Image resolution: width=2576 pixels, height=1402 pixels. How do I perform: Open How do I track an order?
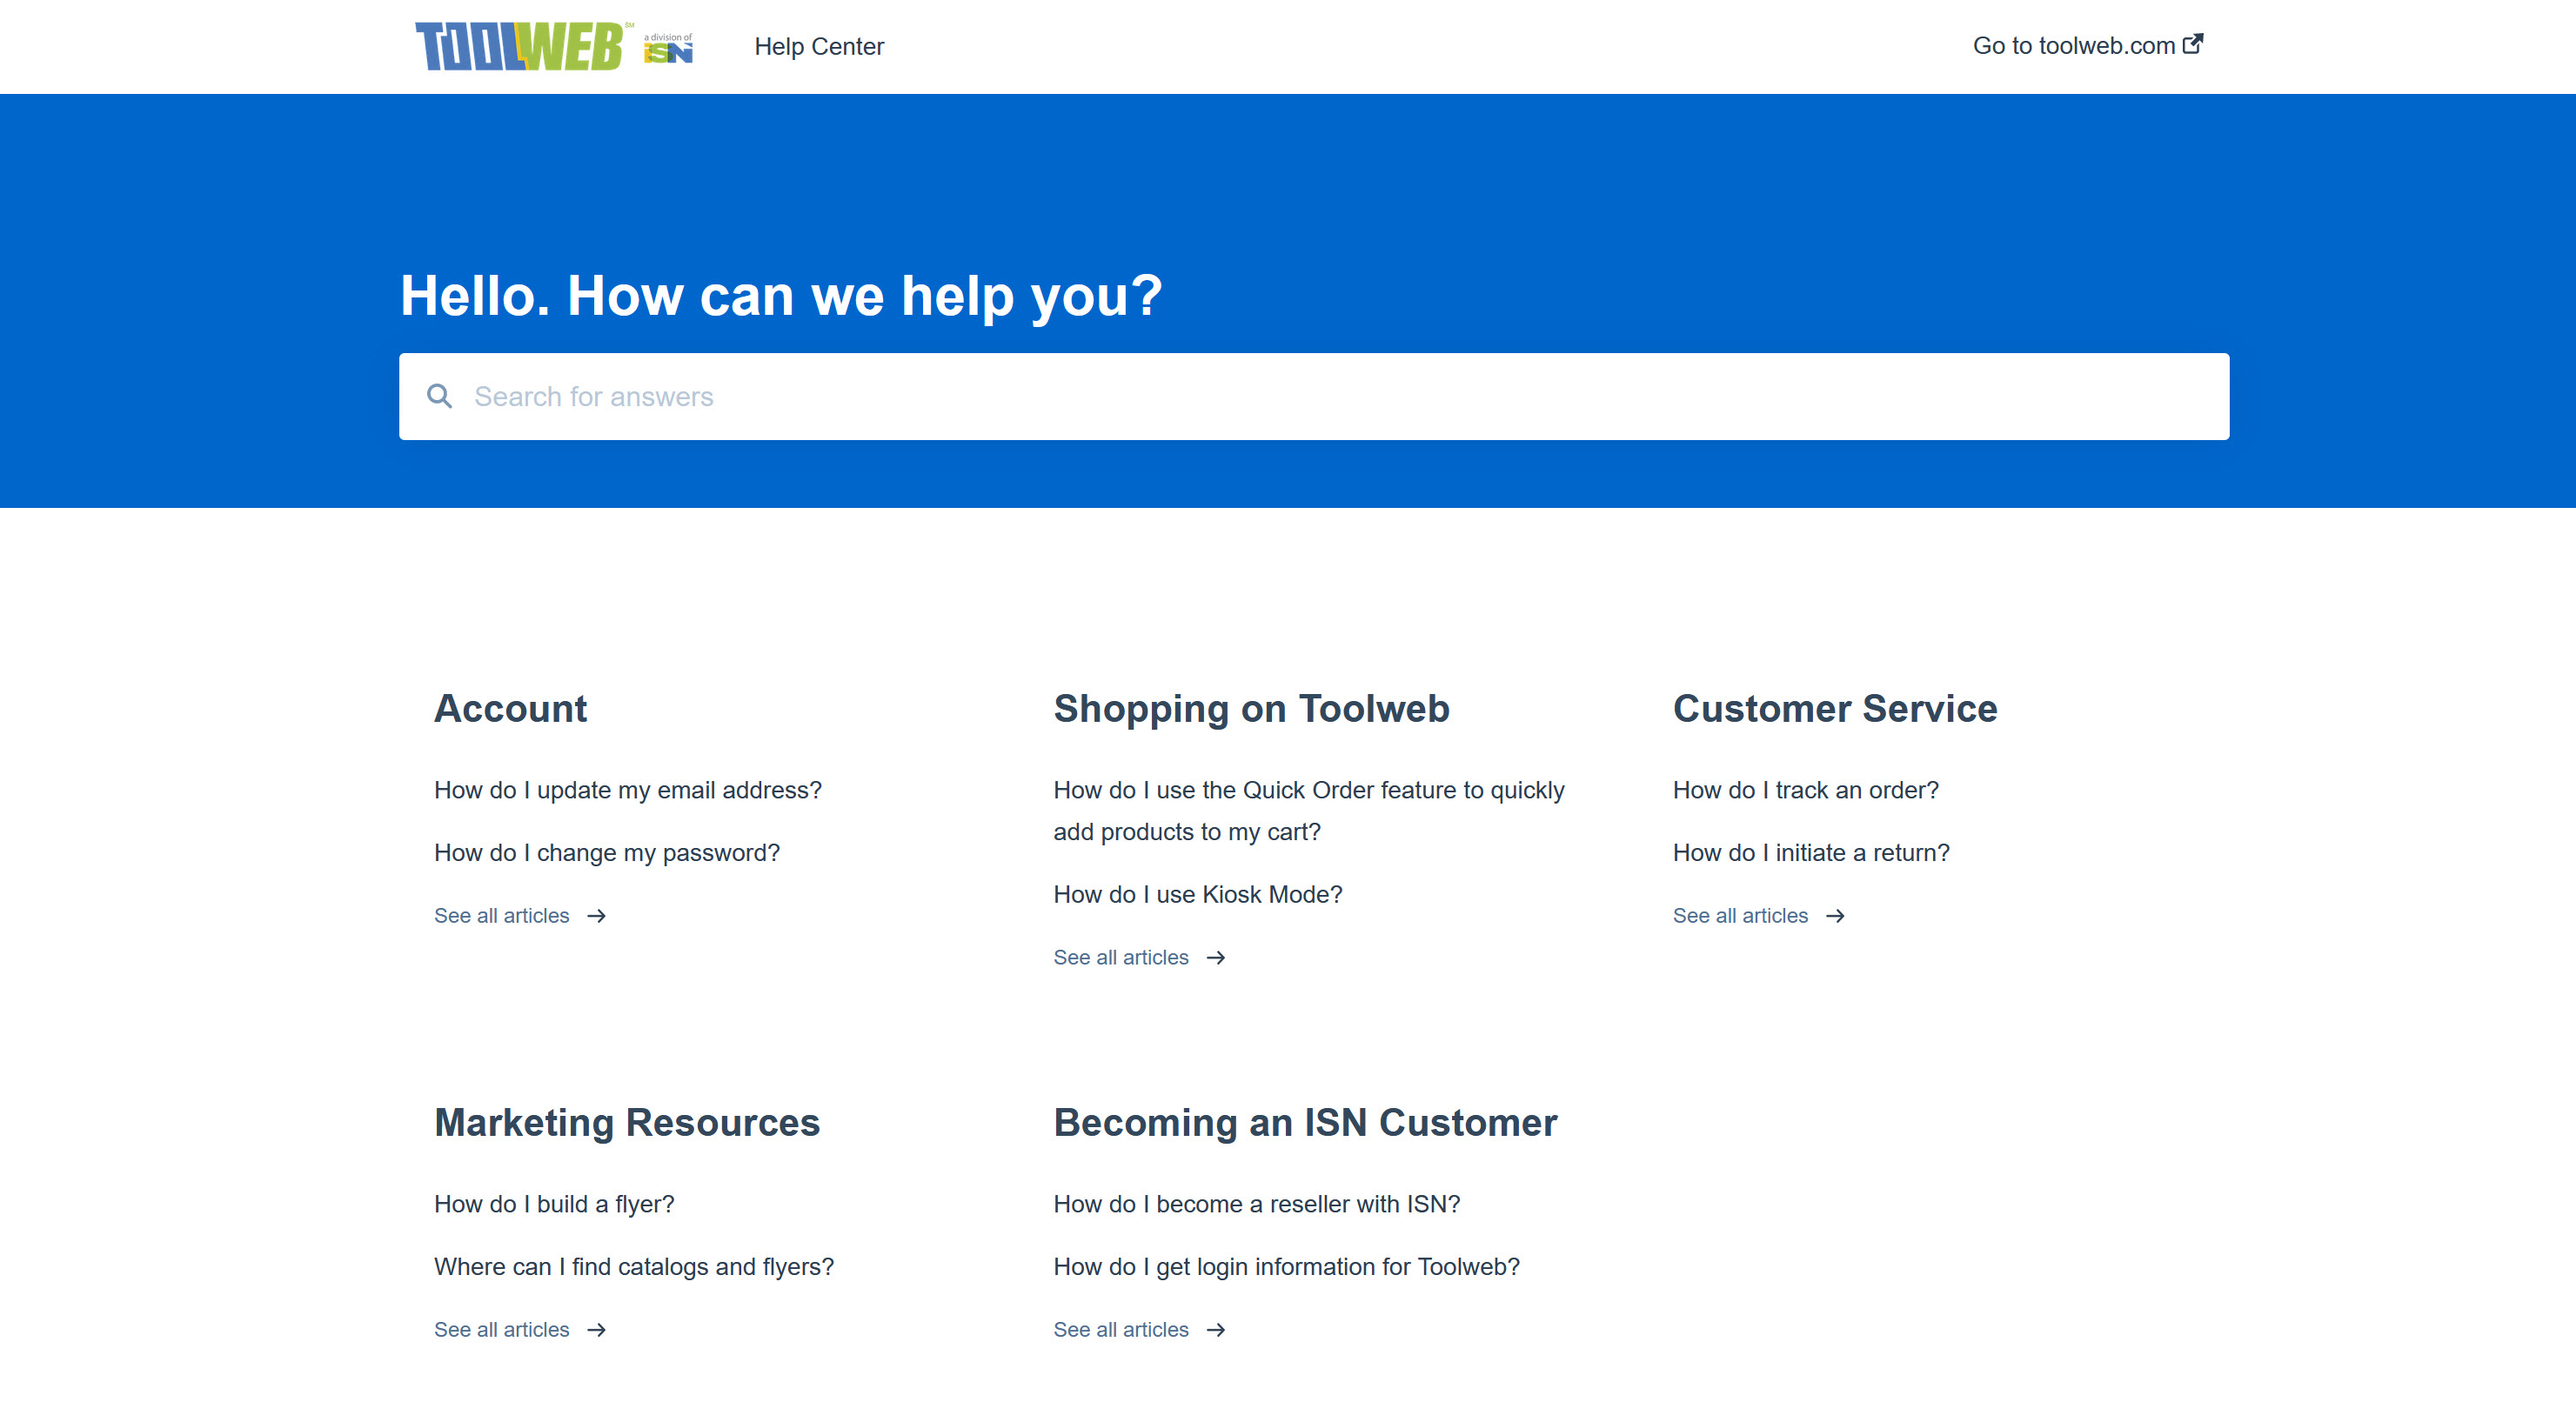click(x=1805, y=790)
